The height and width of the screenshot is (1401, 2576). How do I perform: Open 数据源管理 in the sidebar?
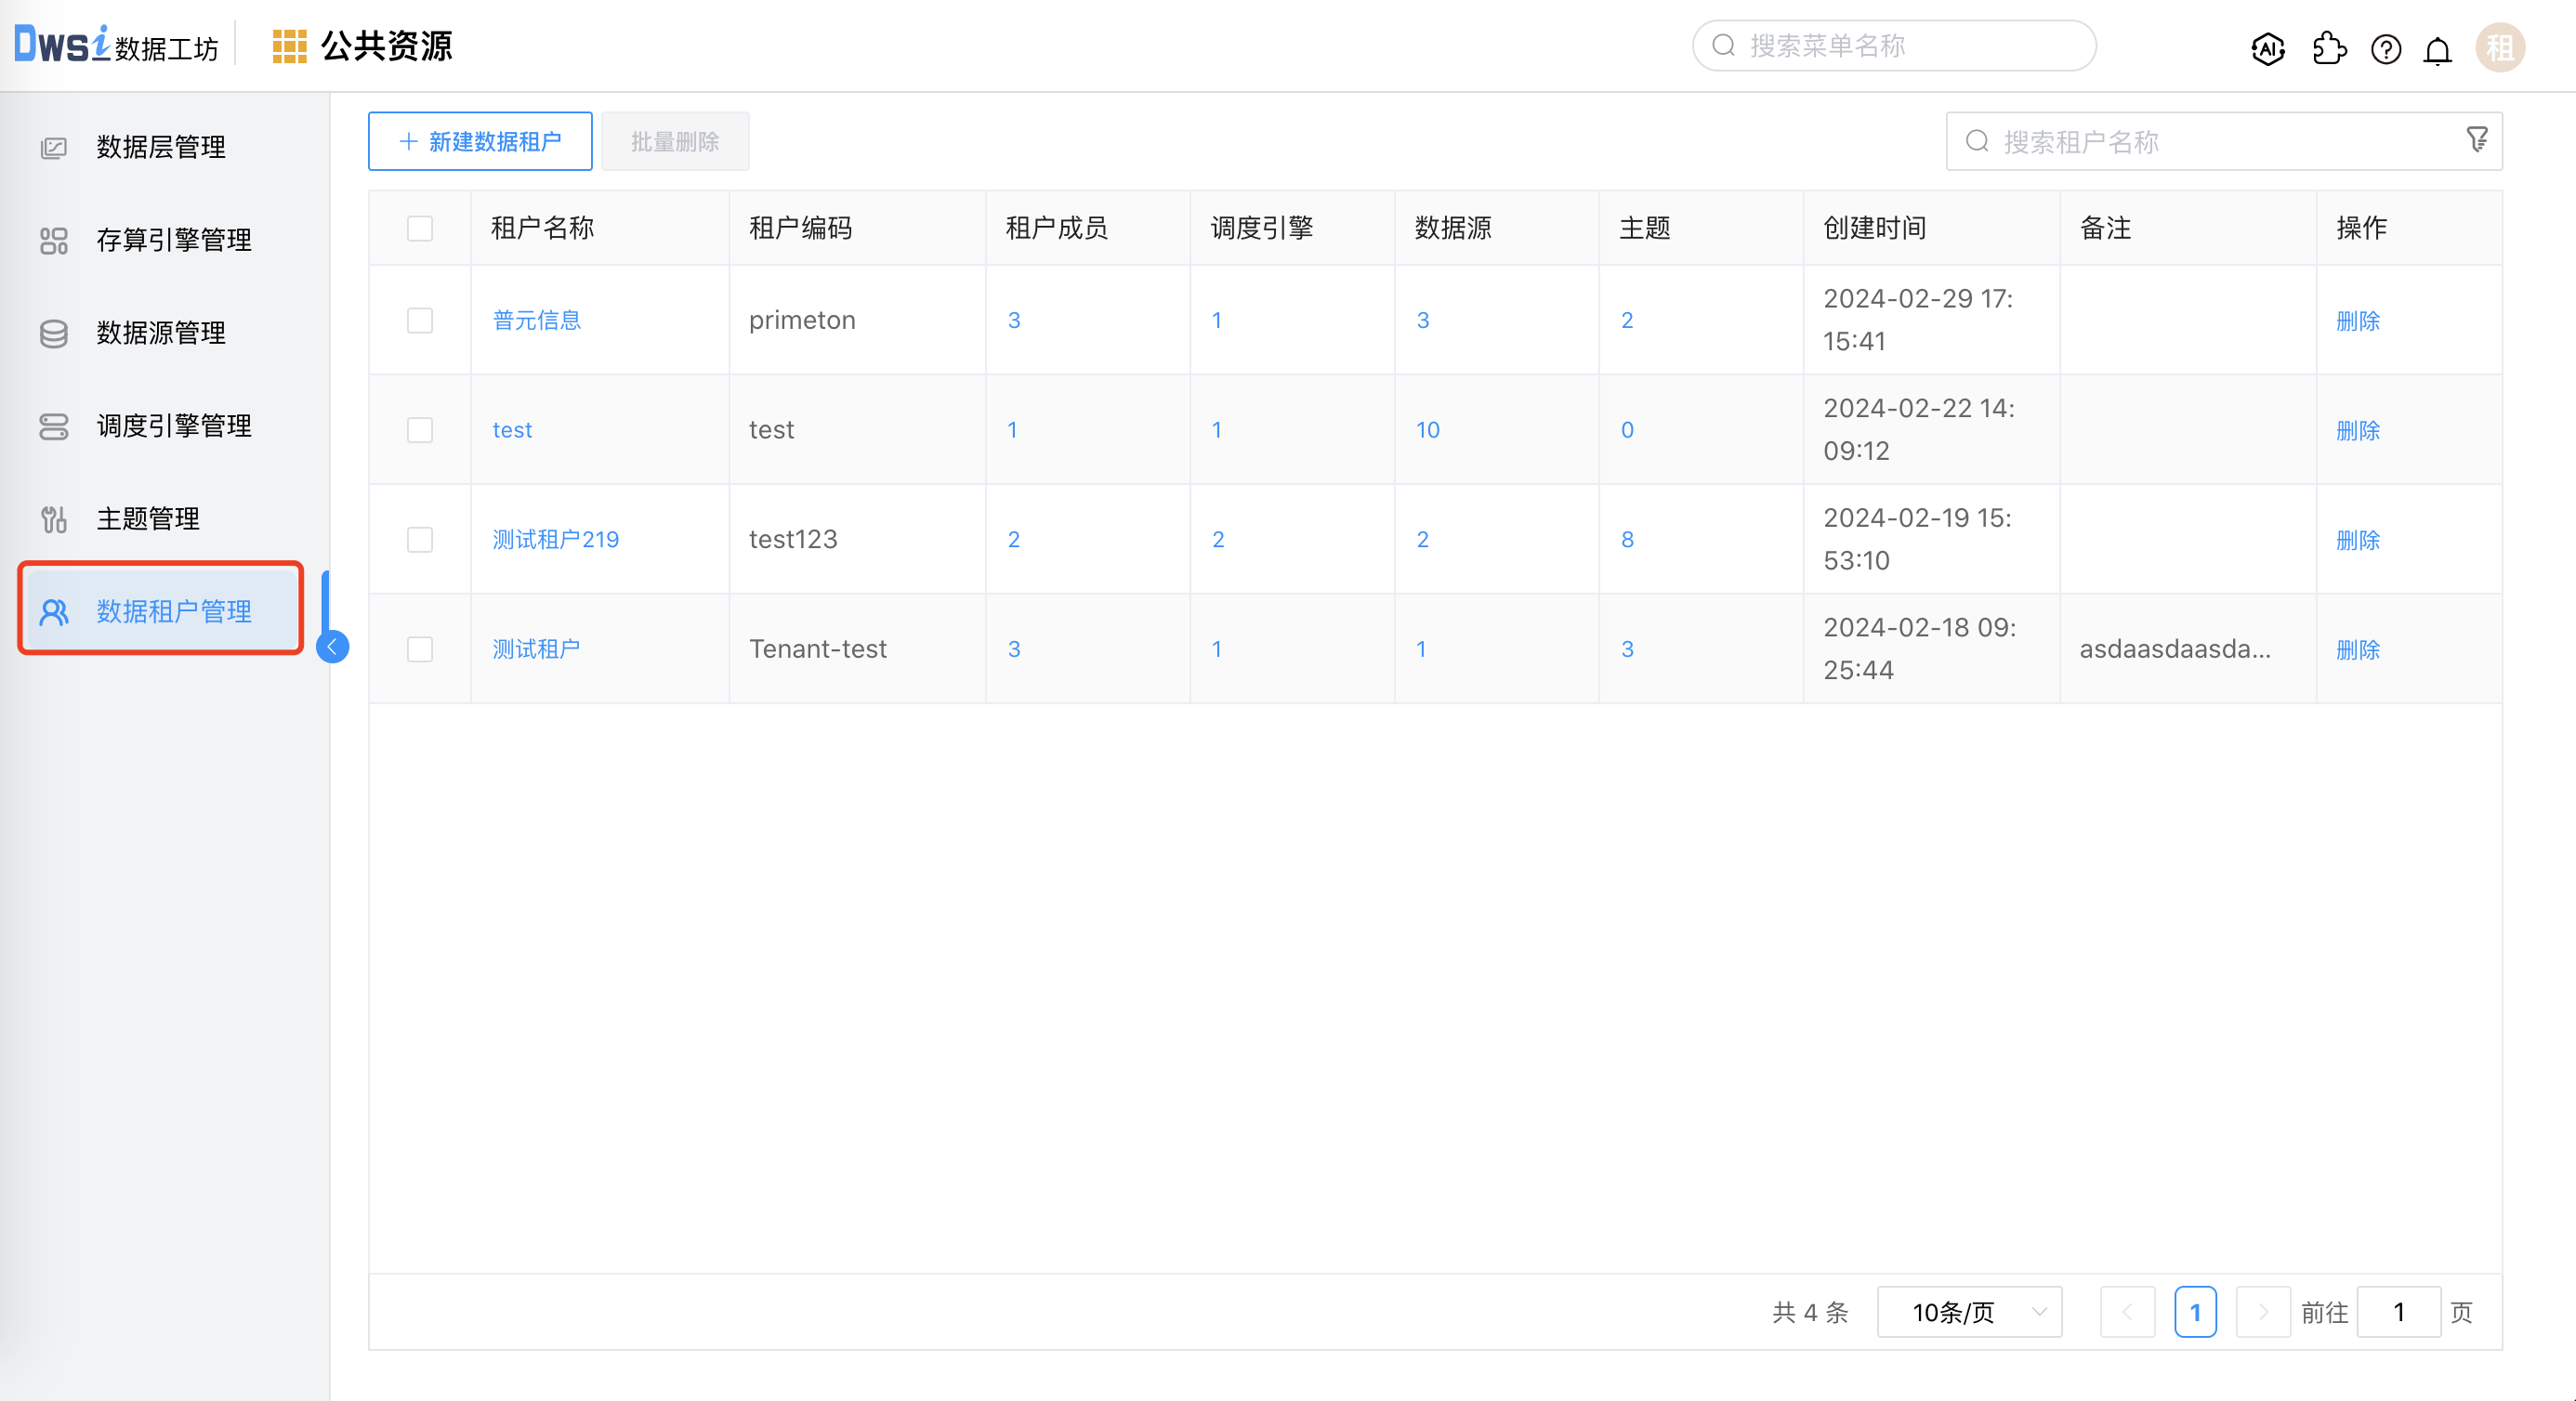coord(160,332)
